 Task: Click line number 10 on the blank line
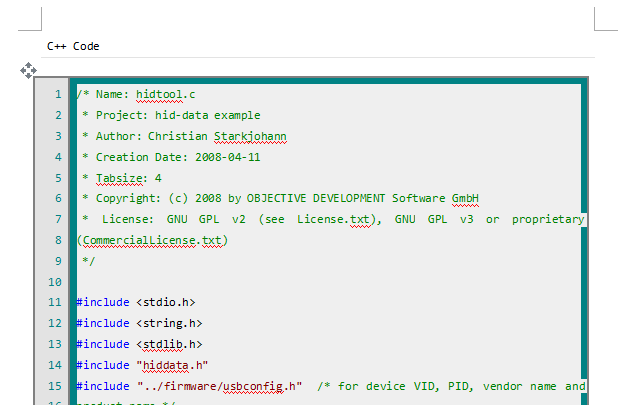click(56, 282)
